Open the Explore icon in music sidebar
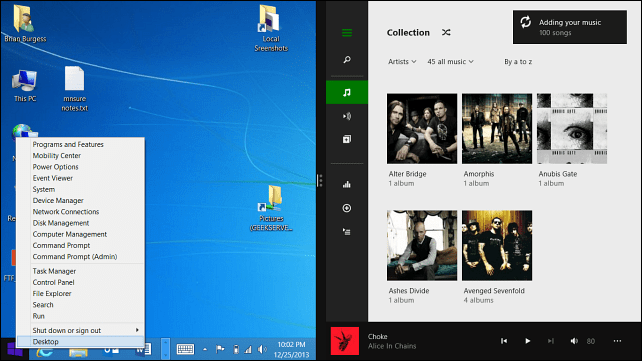 point(347,139)
